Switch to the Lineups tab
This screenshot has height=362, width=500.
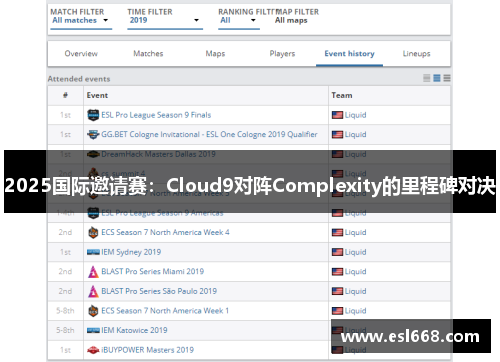click(x=416, y=54)
